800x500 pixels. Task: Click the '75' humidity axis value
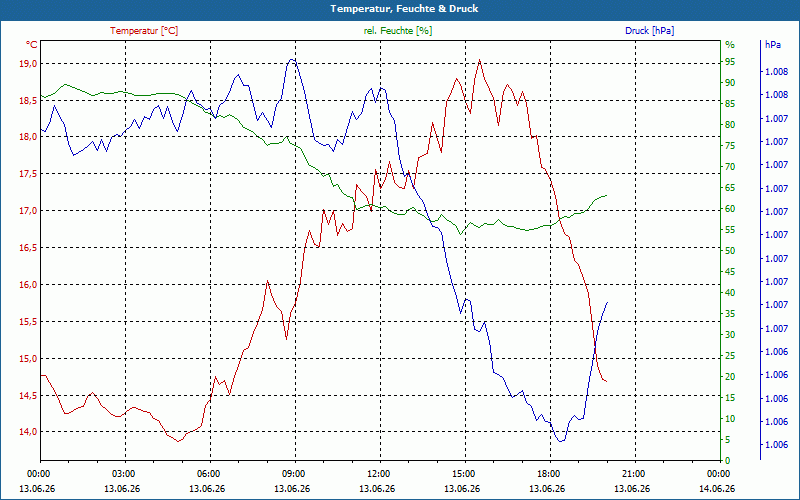pyautogui.click(x=730, y=146)
